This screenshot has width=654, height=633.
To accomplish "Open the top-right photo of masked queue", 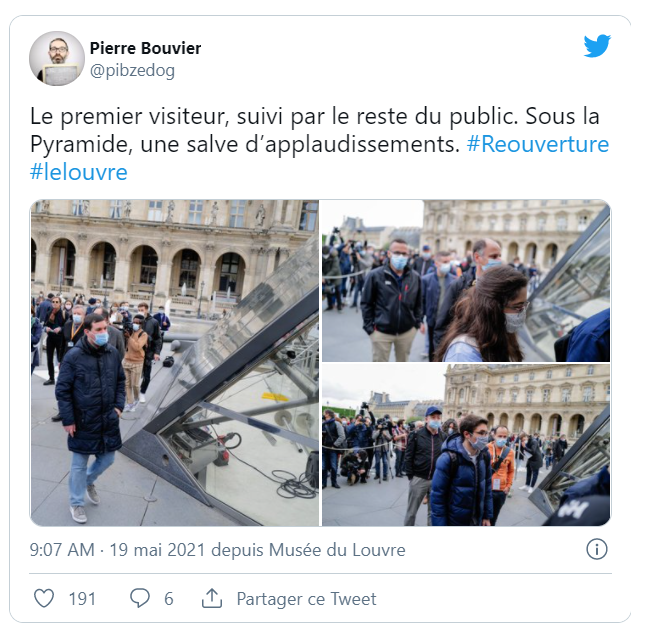I will 466,281.
